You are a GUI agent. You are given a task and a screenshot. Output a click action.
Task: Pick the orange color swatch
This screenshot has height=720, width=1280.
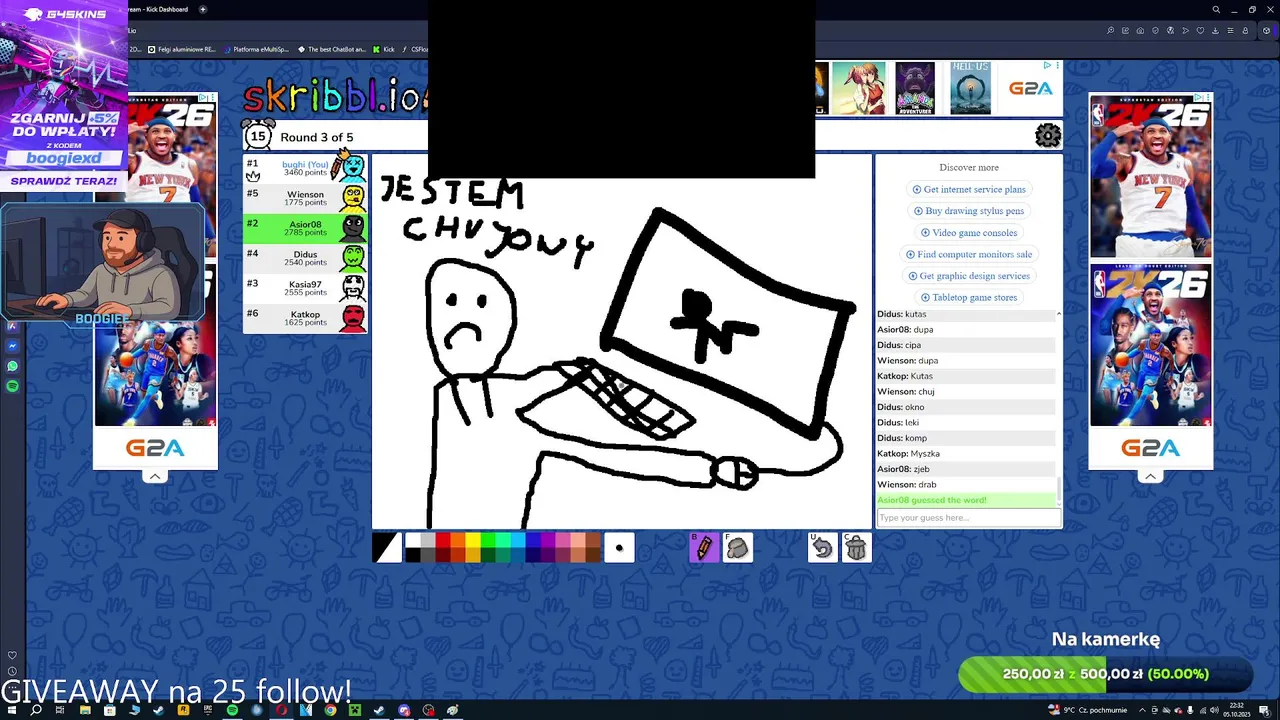(x=457, y=540)
